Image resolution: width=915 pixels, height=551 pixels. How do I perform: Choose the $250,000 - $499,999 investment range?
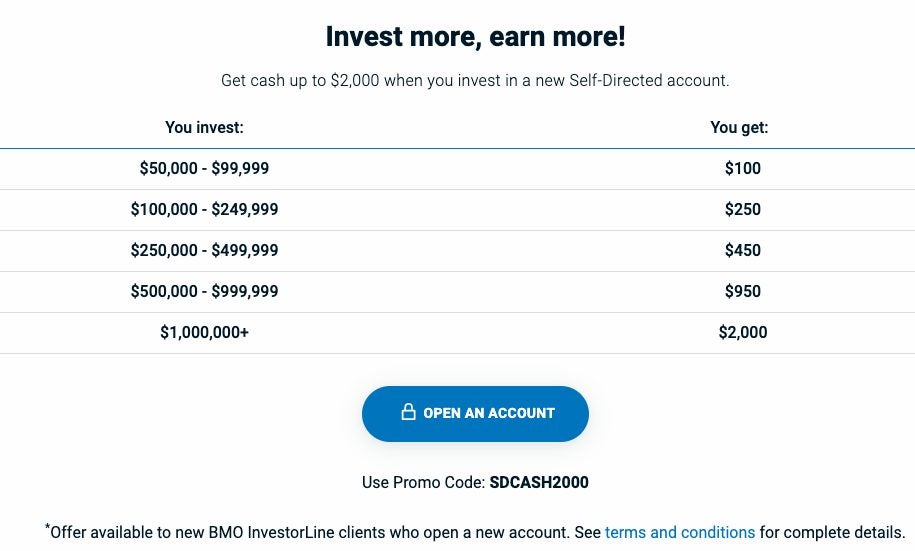(x=204, y=251)
